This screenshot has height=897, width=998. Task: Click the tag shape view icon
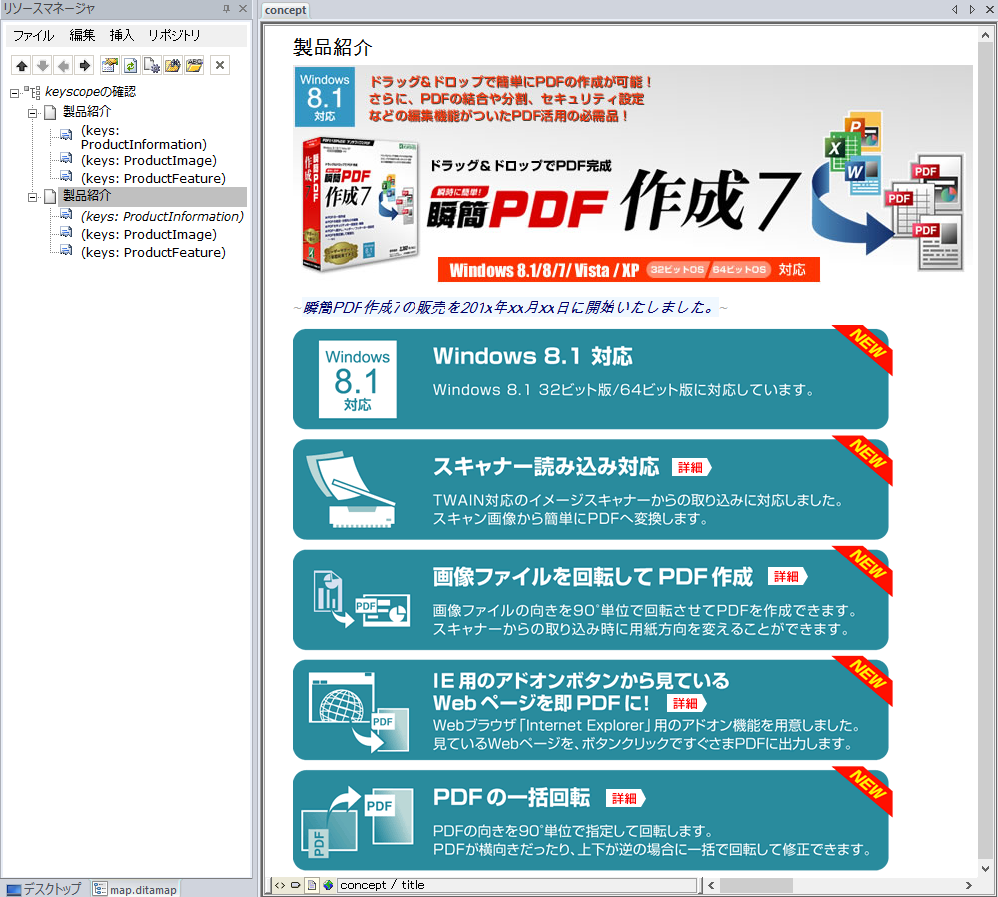point(296,886)
